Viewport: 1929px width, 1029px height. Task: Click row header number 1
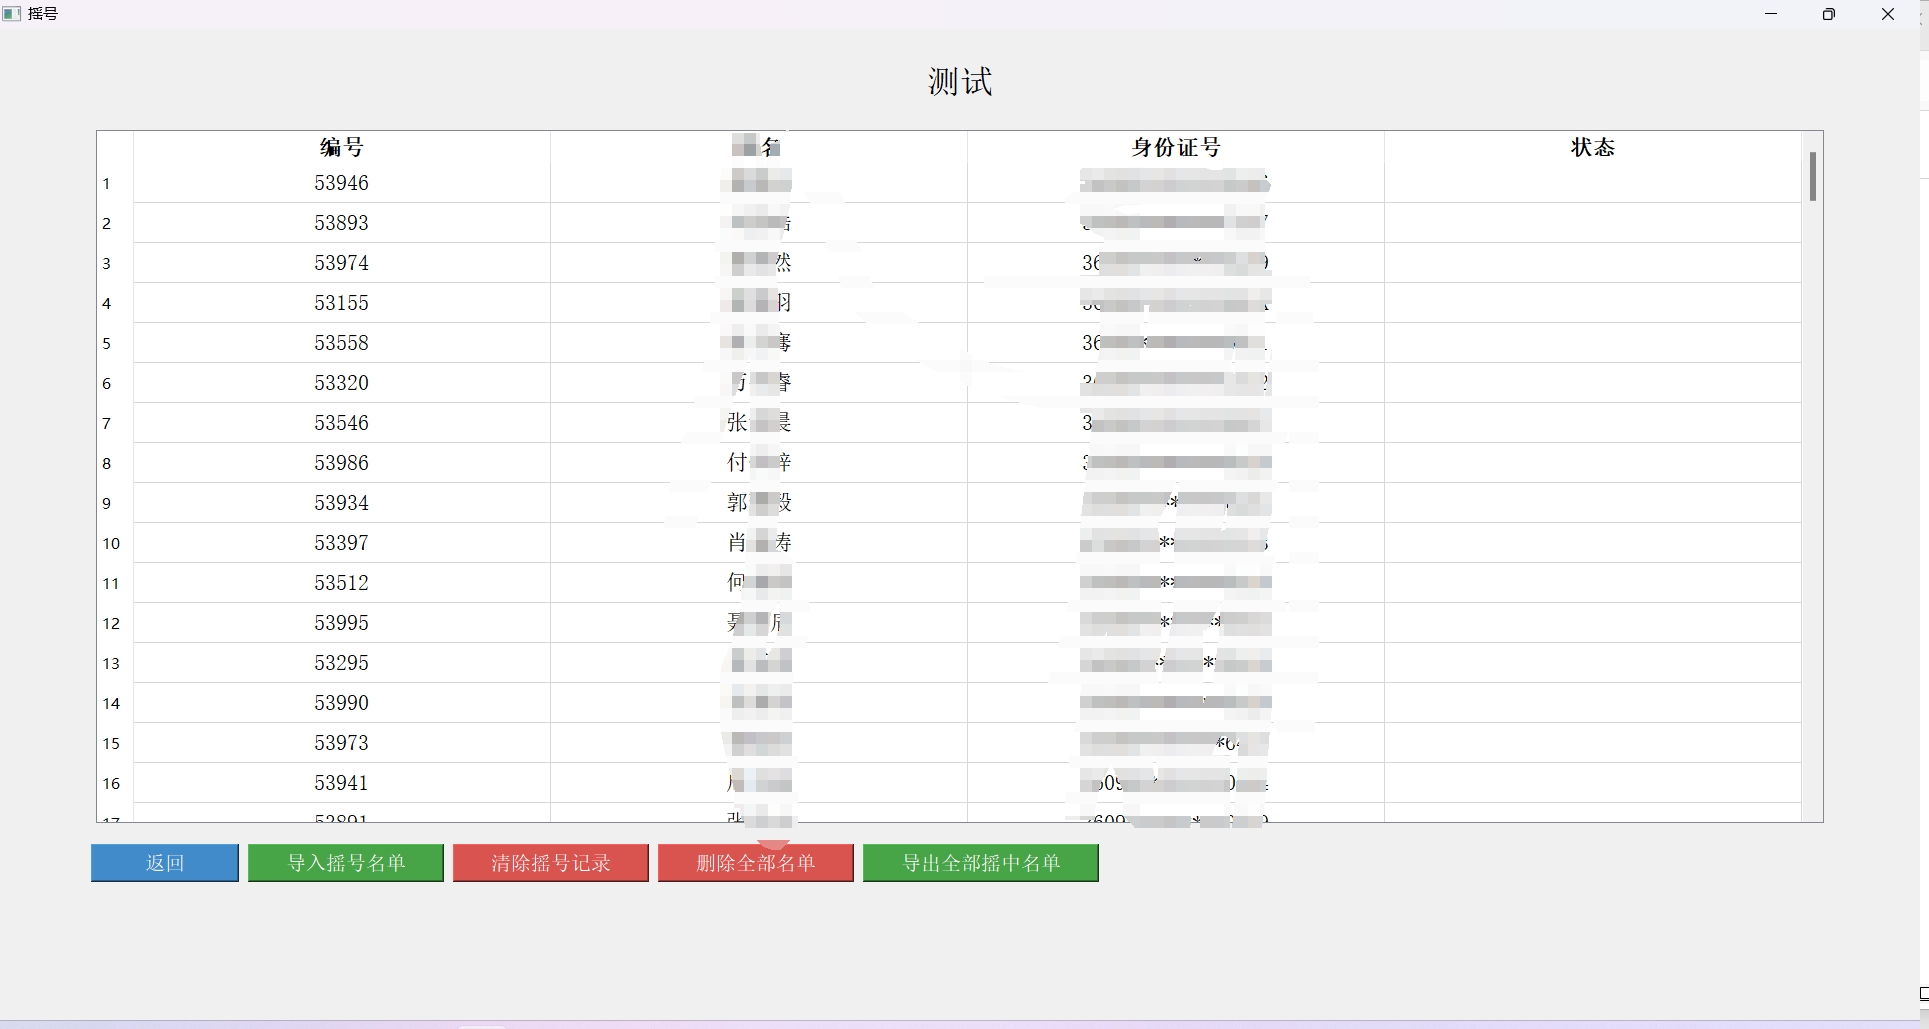tap(115, 184)
